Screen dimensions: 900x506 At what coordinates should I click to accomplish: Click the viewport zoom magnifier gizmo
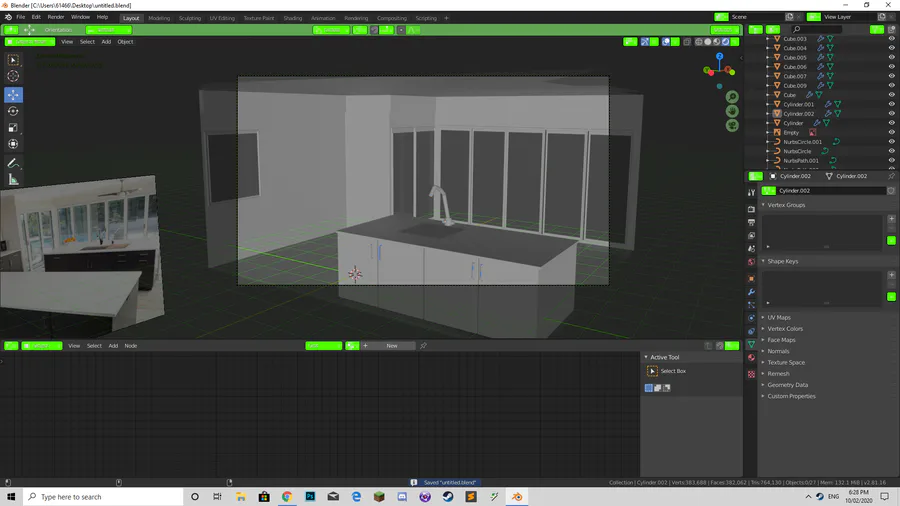pos(732,97)
